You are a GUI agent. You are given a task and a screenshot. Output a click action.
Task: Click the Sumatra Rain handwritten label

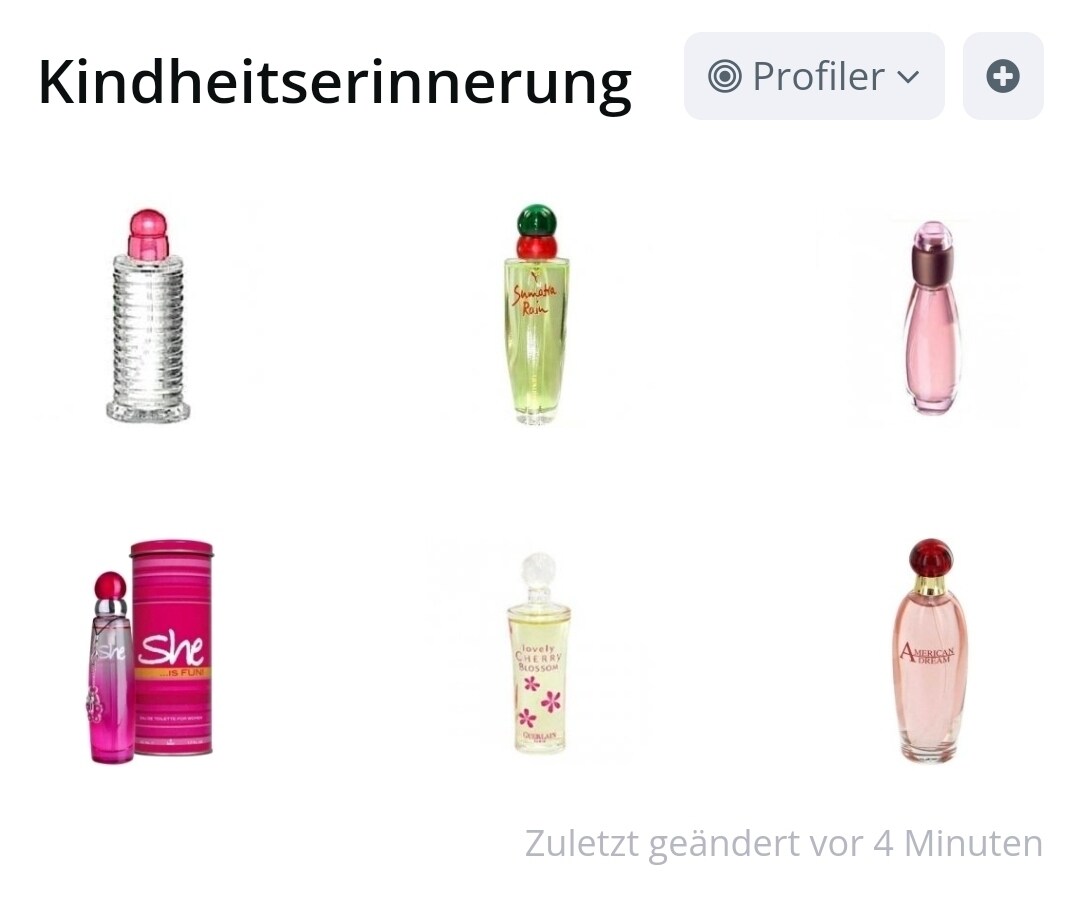coord(534,298)
